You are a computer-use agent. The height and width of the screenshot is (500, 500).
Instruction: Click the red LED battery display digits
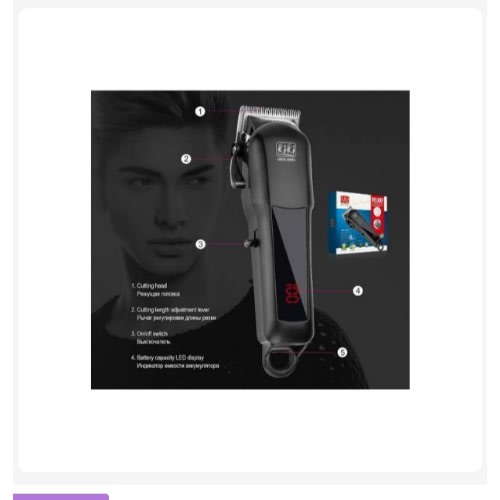click(292, 293)
